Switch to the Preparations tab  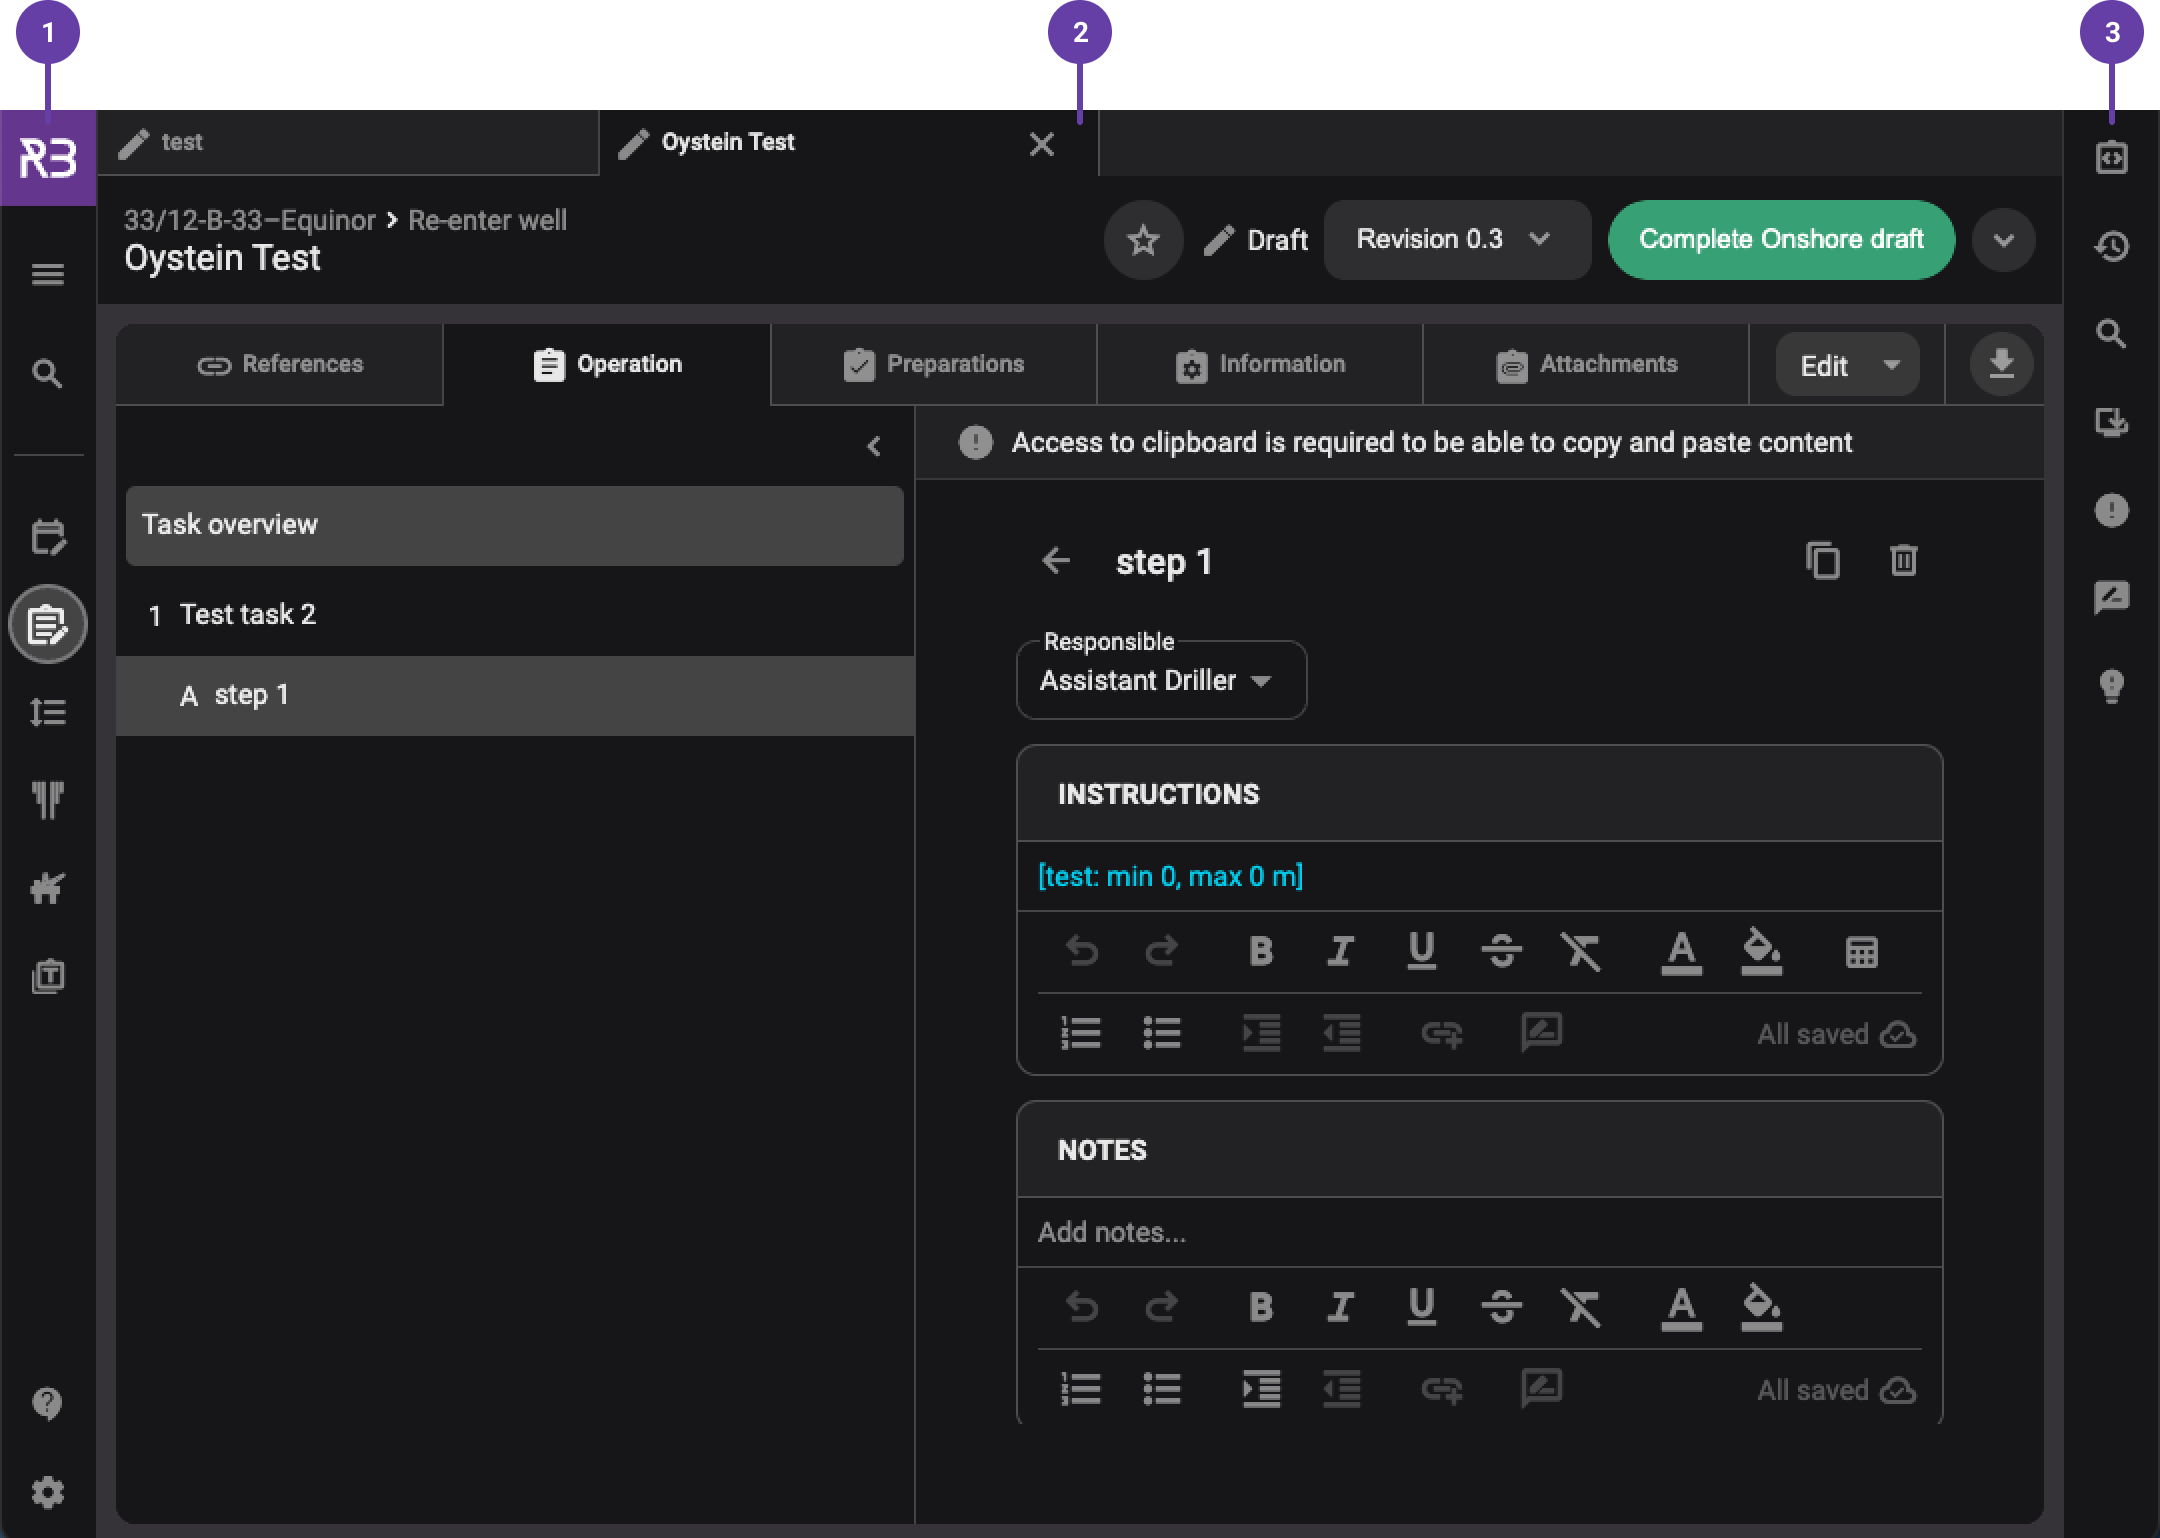pos(933,364)
